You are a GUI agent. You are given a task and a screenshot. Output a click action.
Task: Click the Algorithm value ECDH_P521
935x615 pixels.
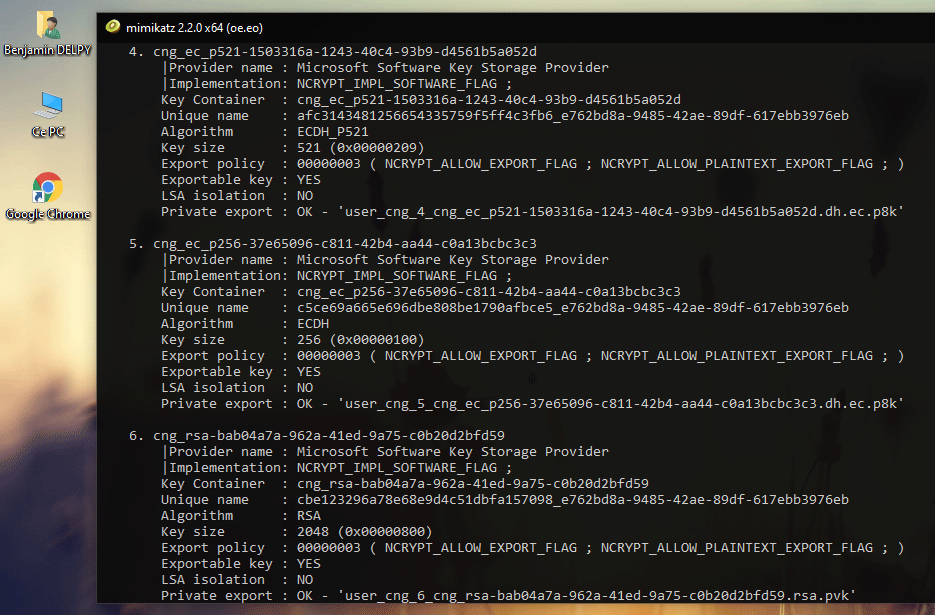[333, 132]
